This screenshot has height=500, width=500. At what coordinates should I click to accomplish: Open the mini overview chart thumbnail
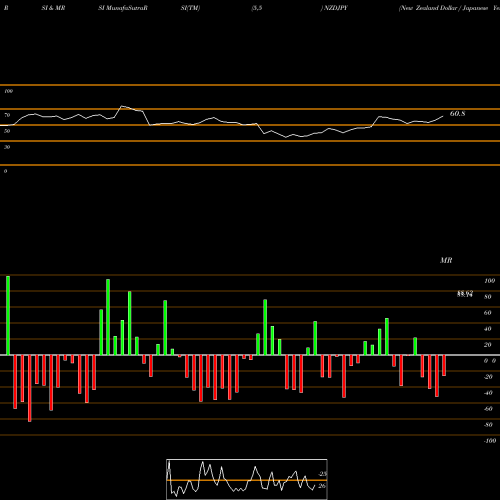click(x=247, y=479)
